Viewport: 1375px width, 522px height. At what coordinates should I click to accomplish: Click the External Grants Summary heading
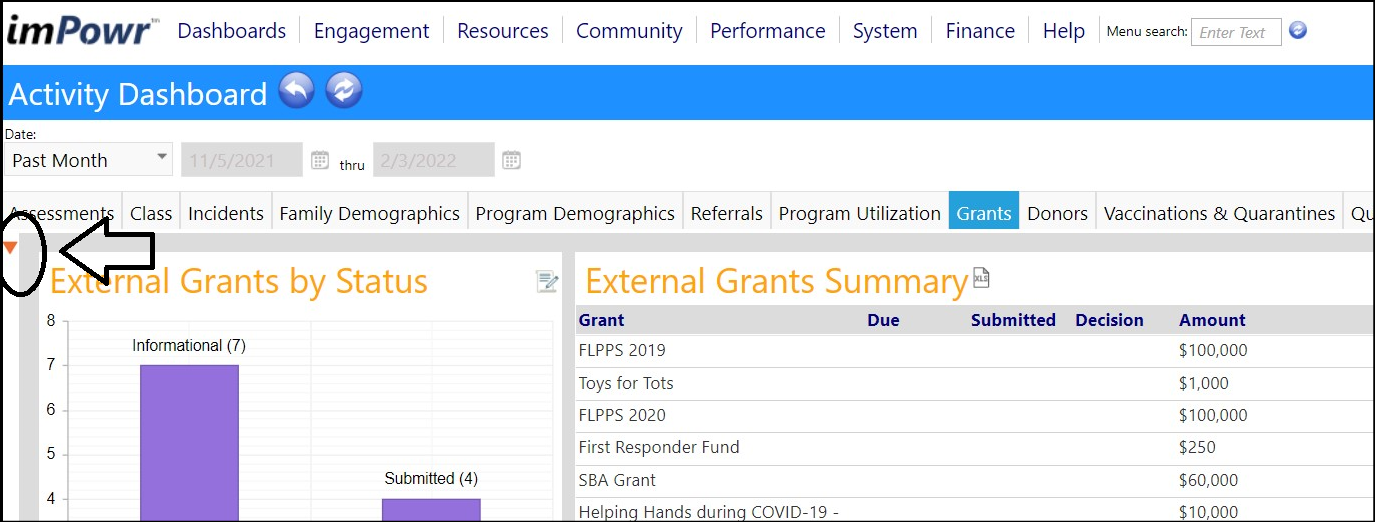[x=776, y=282]
